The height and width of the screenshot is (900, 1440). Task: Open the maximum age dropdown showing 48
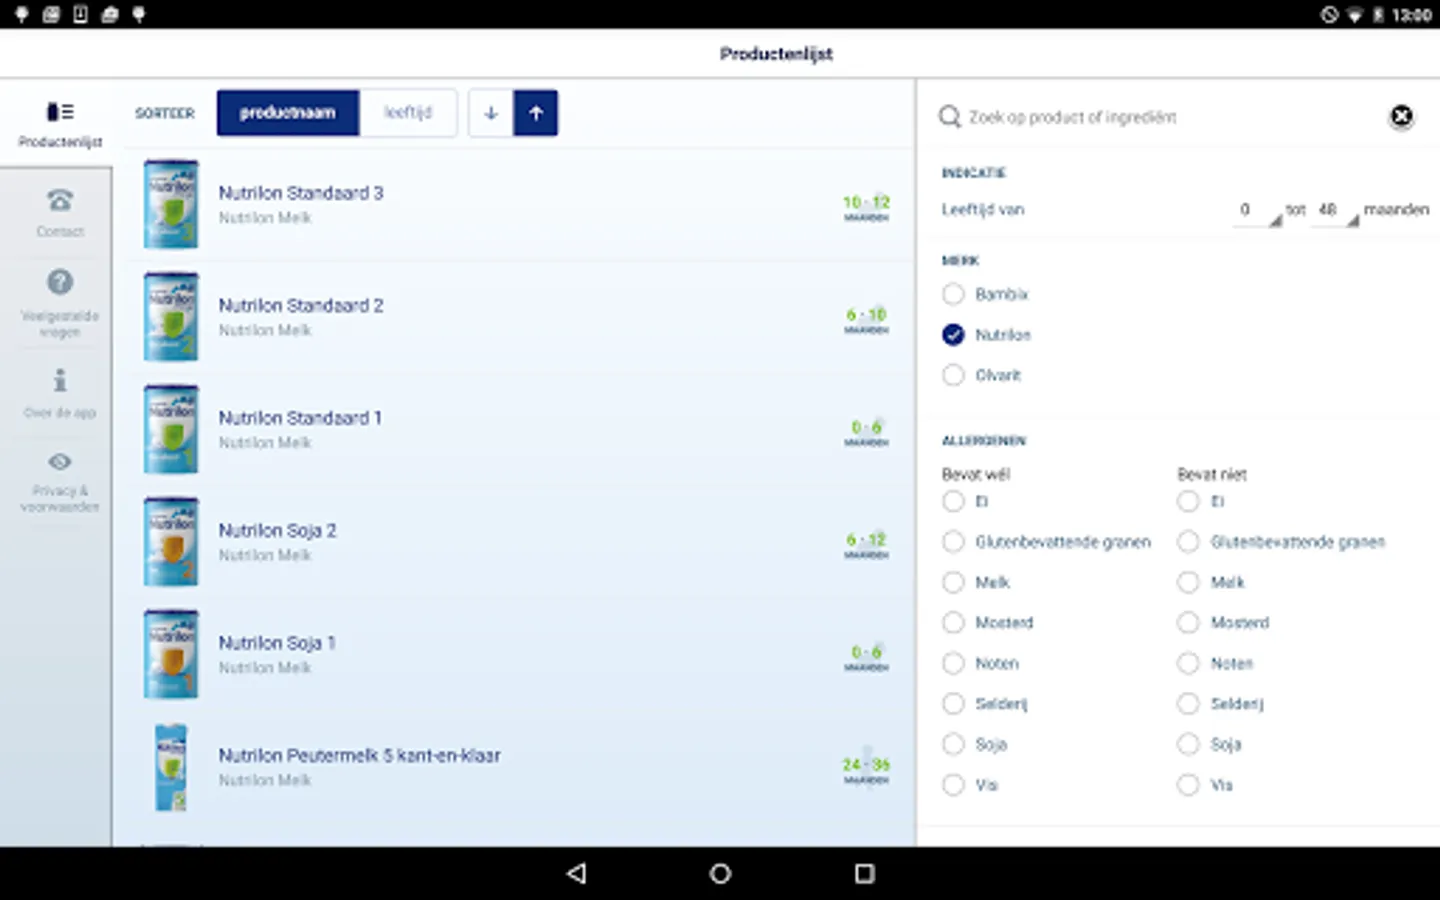point(1334,210)
